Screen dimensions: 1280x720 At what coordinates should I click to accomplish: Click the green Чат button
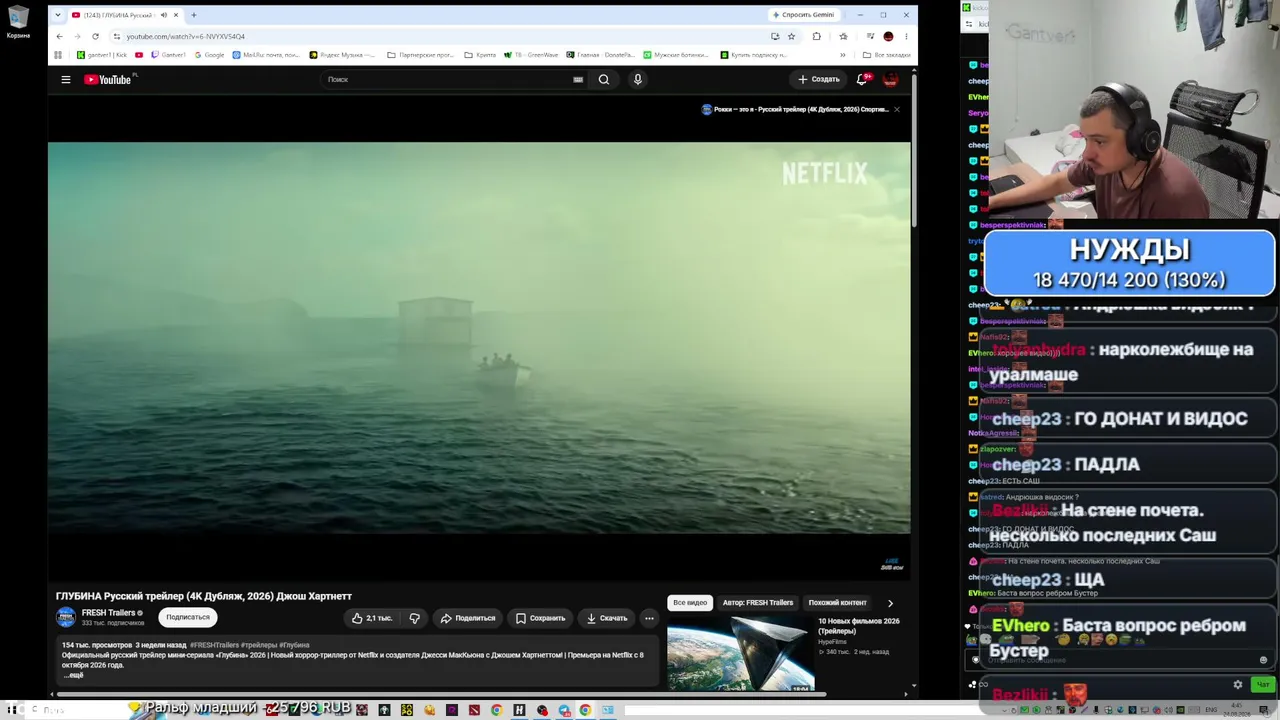1263,685
